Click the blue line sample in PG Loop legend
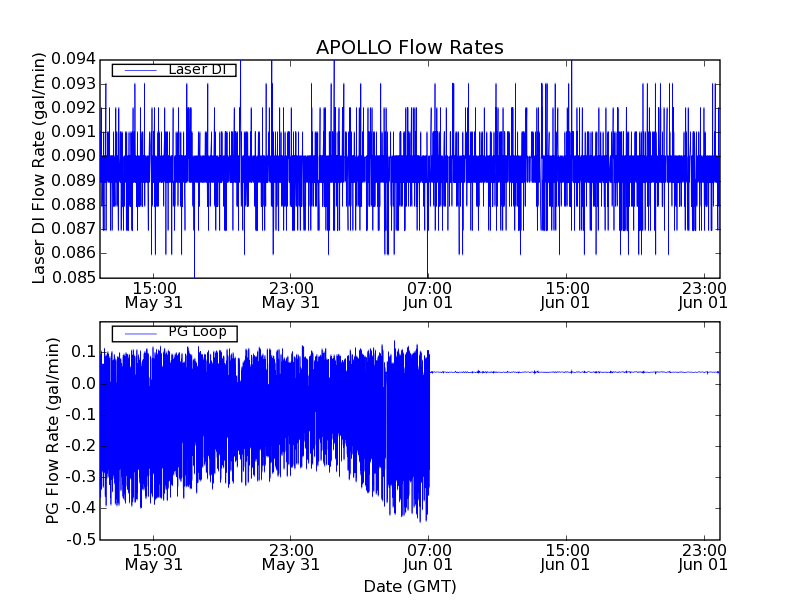 coord(138,332)
